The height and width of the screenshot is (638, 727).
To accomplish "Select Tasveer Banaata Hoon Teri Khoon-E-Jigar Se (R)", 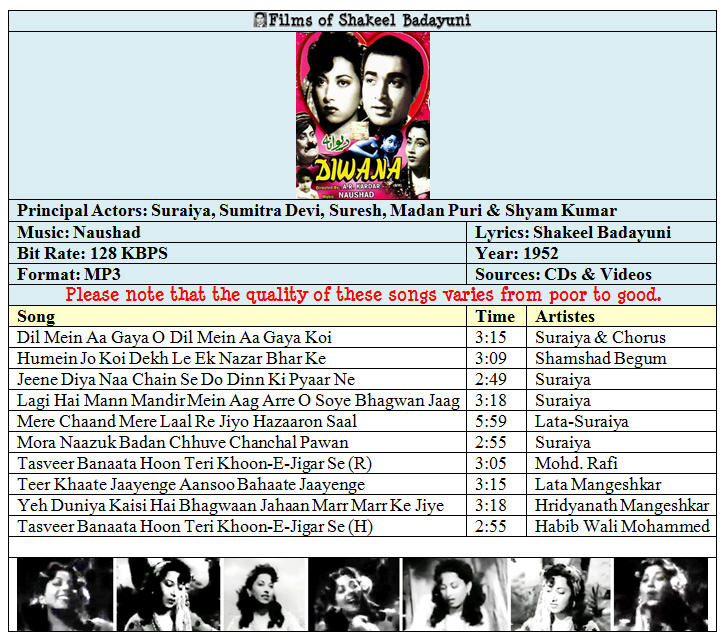I will click(194, 464).
